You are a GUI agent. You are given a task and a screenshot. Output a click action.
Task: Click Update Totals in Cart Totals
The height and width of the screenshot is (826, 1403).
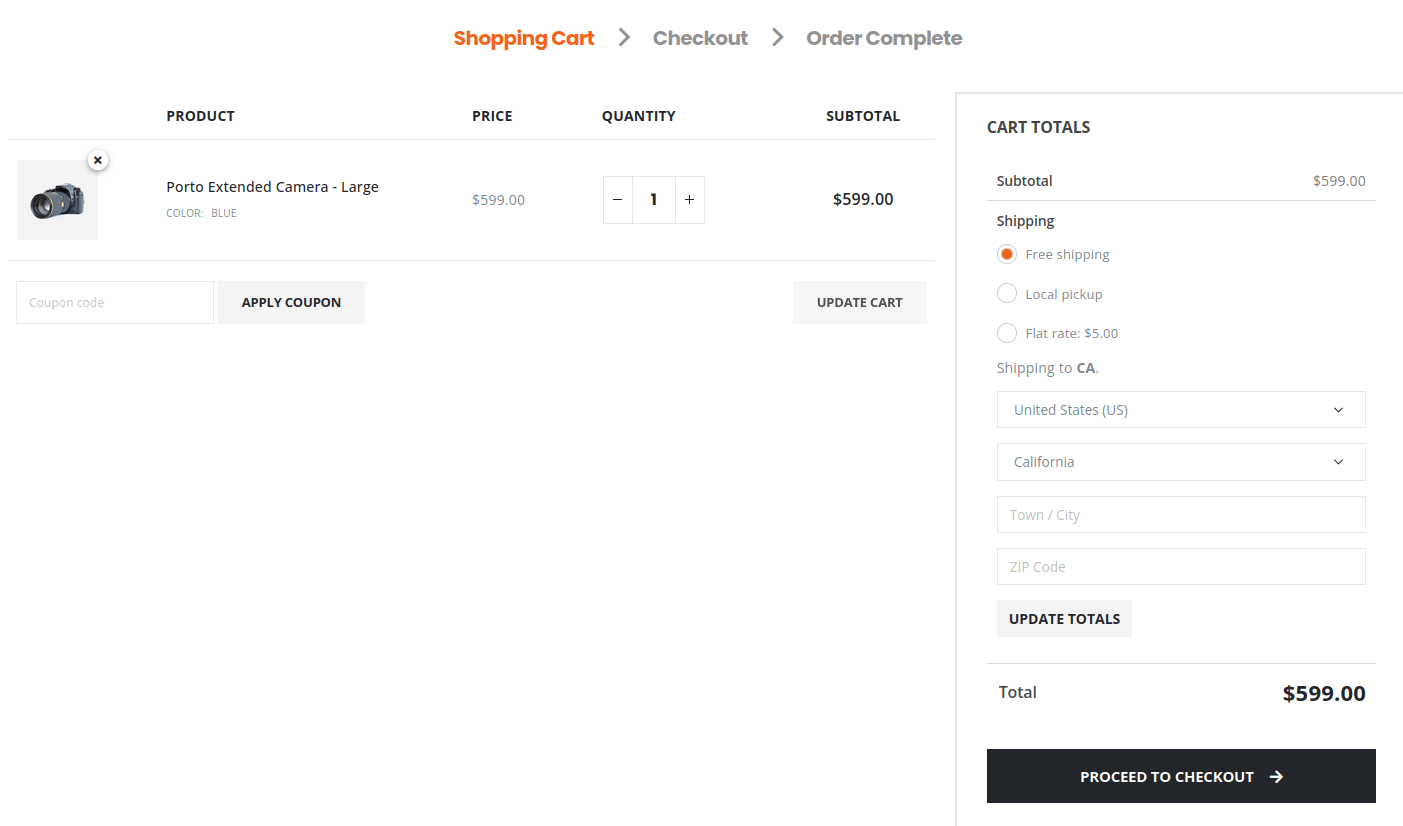point(1064,618)
